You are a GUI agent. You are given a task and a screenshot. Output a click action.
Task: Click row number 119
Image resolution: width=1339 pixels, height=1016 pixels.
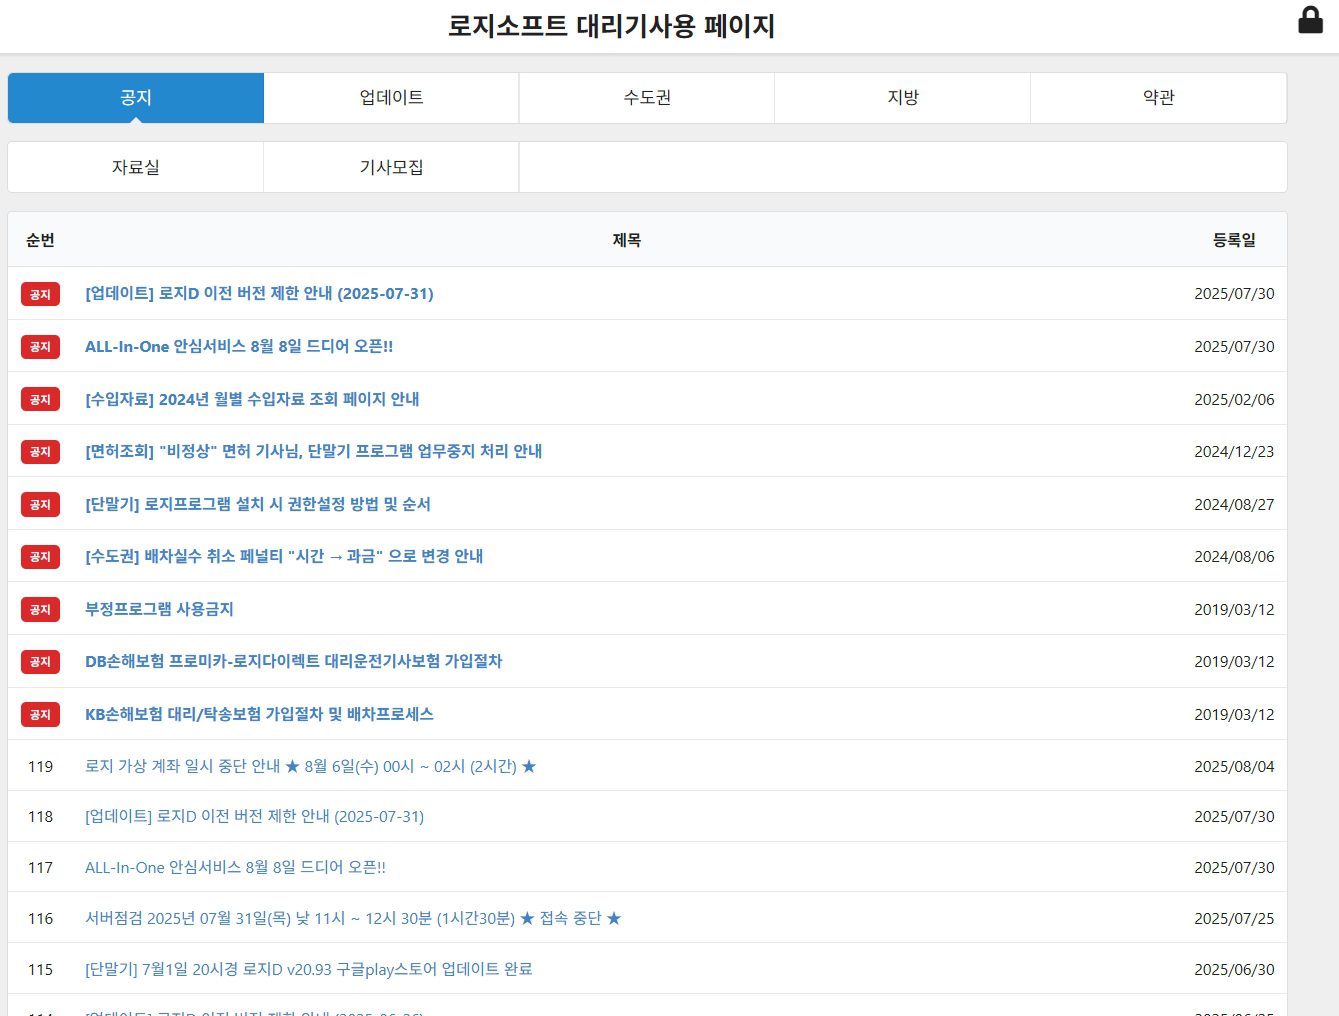(x=40, y=766)
